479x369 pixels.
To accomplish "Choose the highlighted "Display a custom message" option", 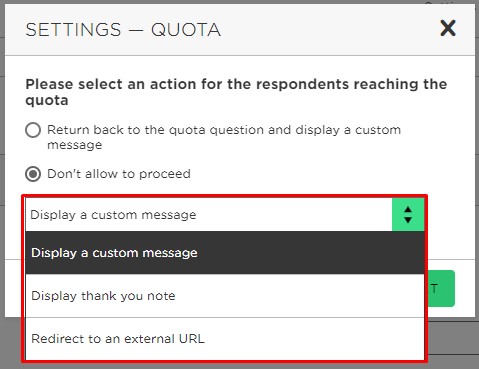I will (x=225, y=253).
